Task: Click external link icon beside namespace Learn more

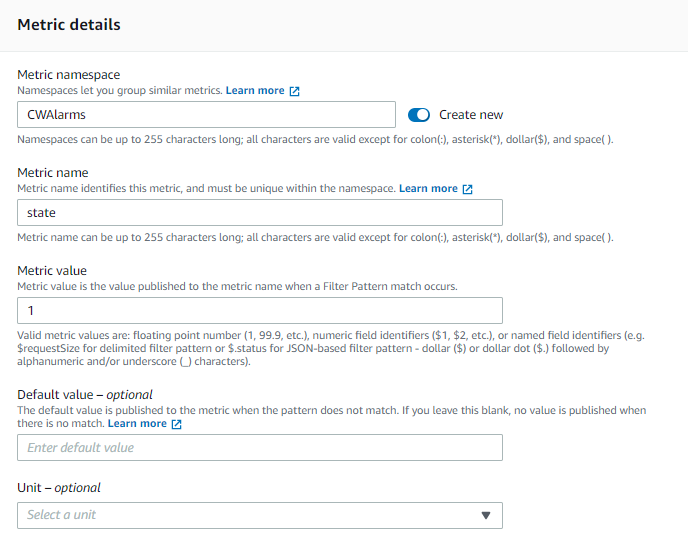Action: point(295,91)
